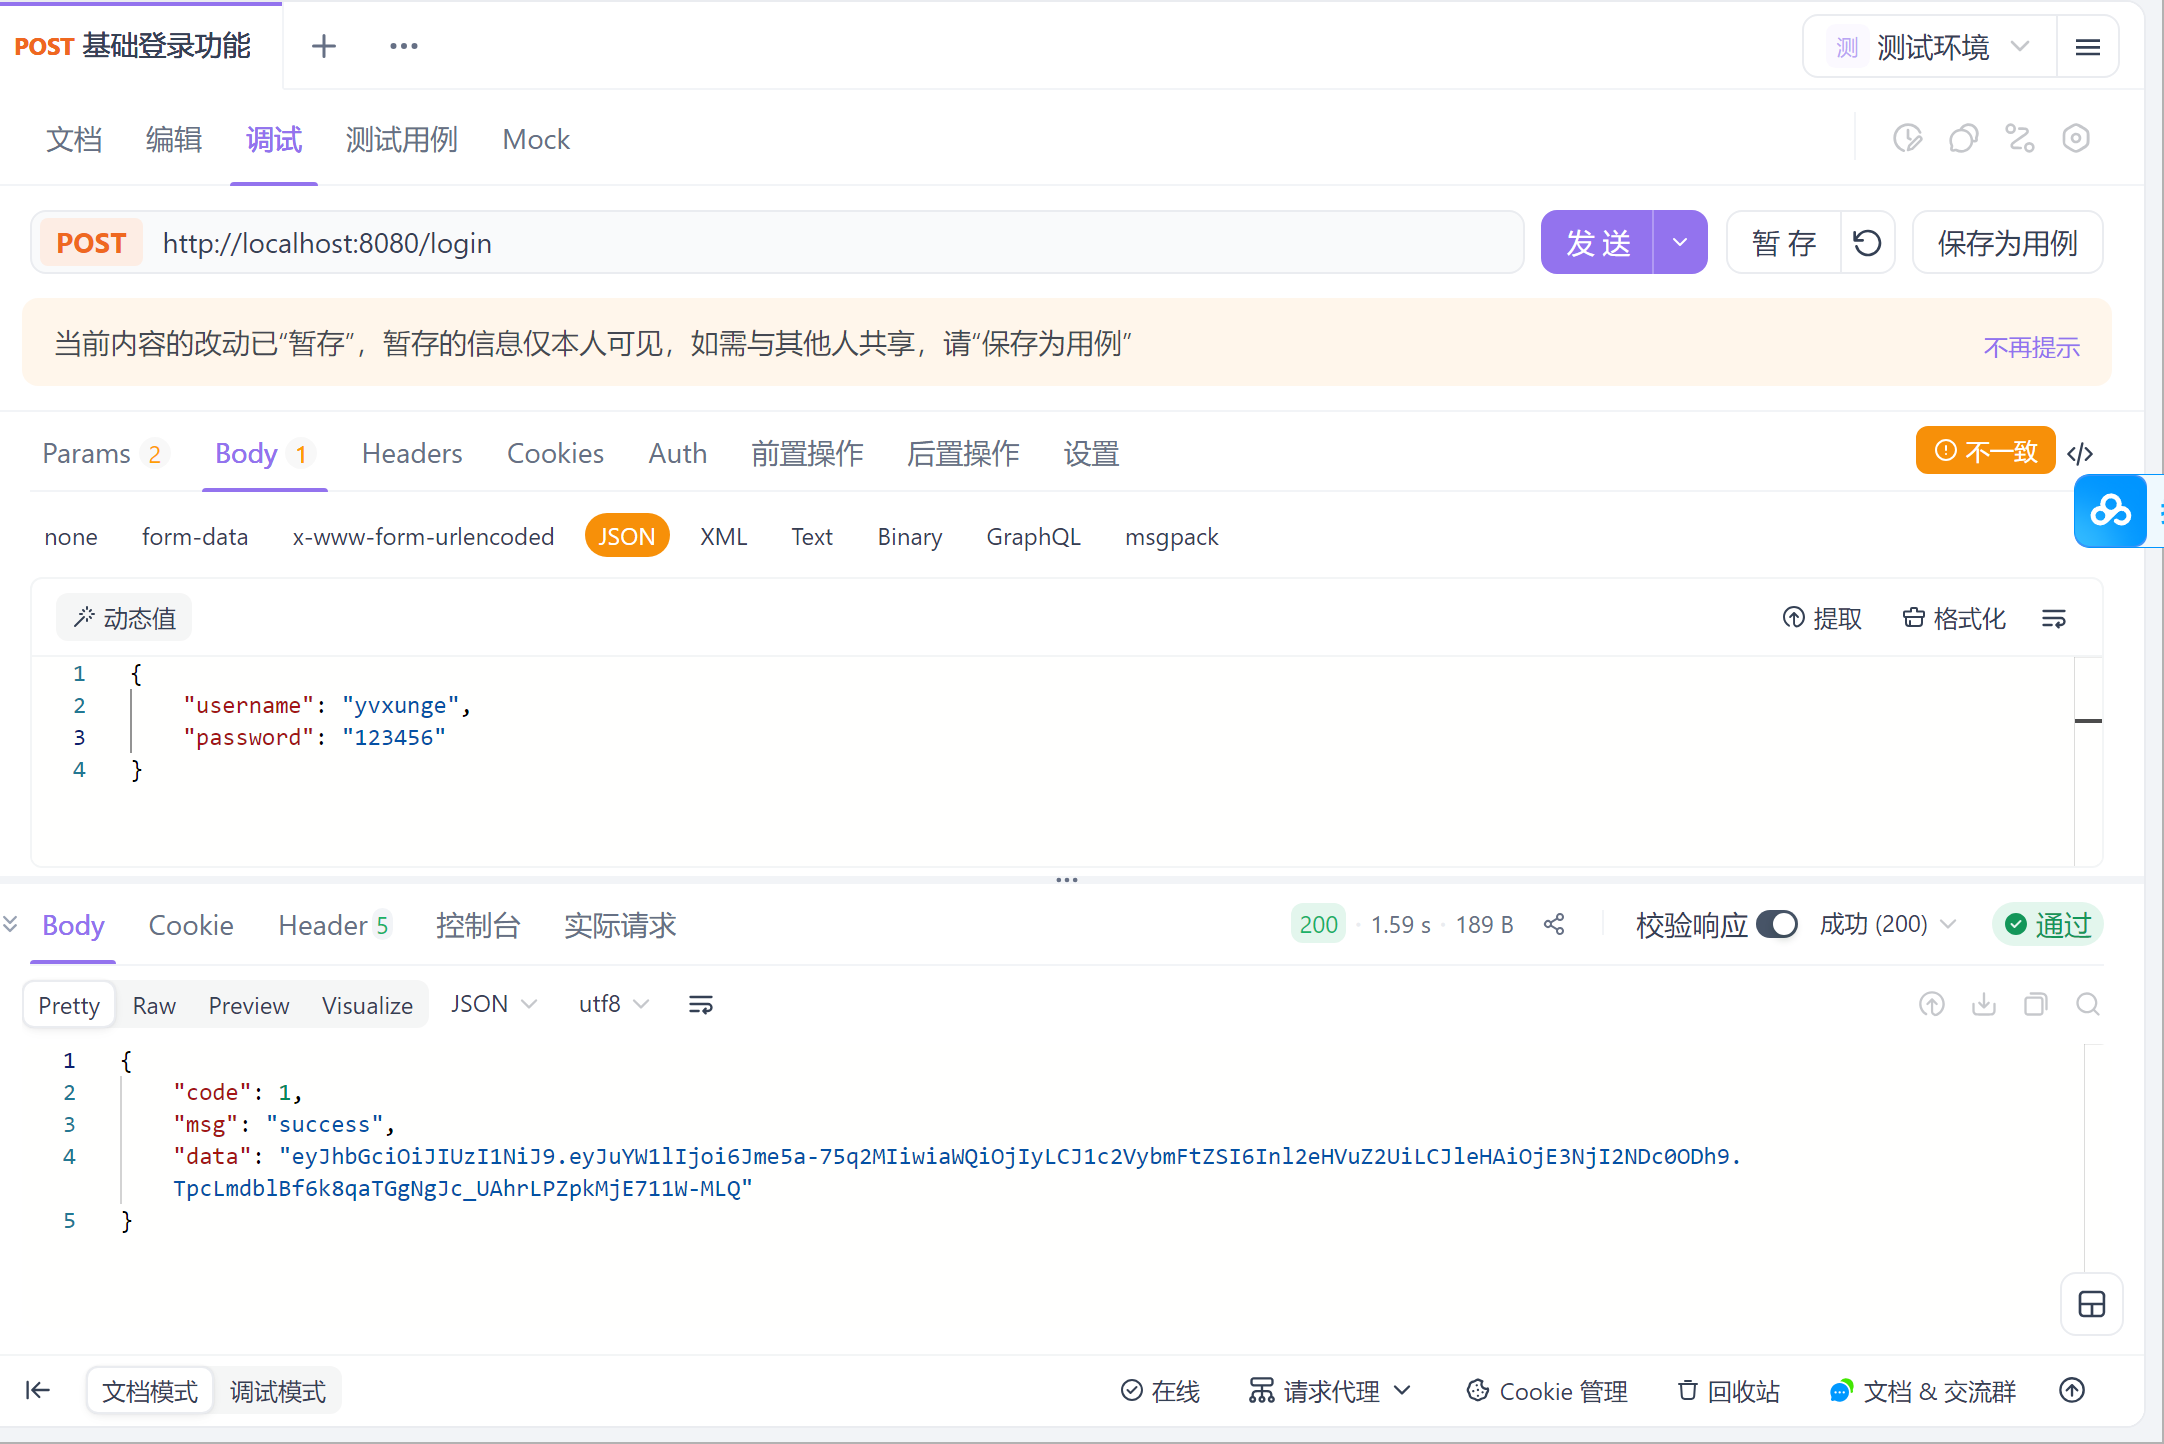Screen dimensions: 2164x1444
Task: Switch to the 文档 tab
Action: click(x=74, y=139)
